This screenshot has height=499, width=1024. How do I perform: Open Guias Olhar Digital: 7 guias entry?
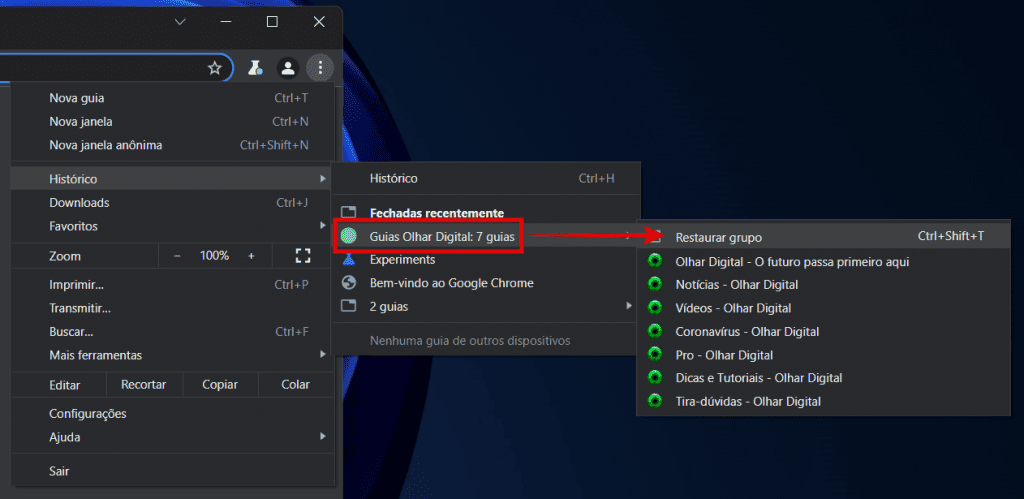click(x=486, y=236)
